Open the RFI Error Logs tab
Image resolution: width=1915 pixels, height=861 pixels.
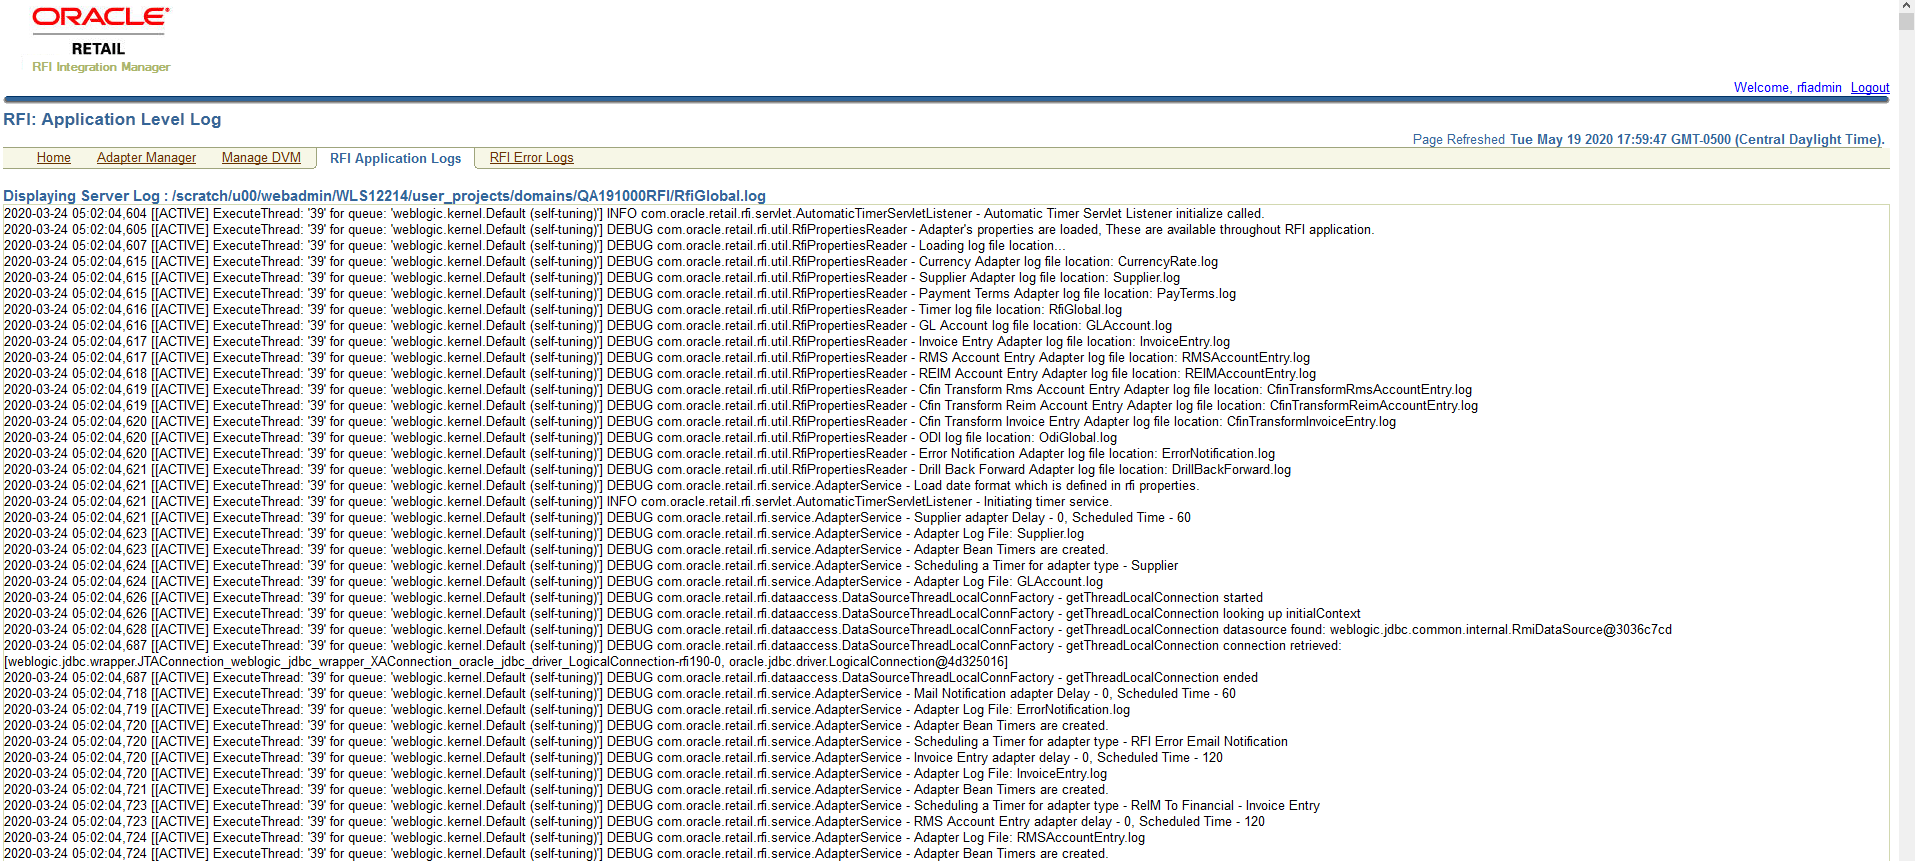[x=531, y=158]
